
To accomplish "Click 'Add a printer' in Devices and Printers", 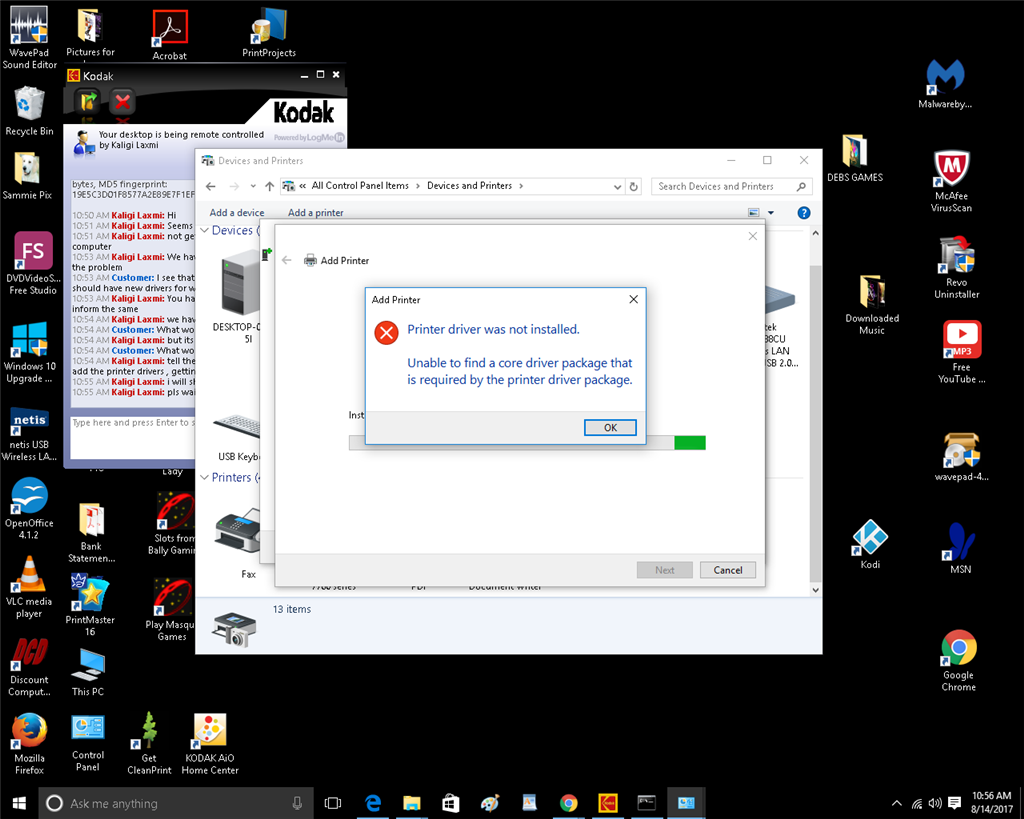I will coord(315,212).
